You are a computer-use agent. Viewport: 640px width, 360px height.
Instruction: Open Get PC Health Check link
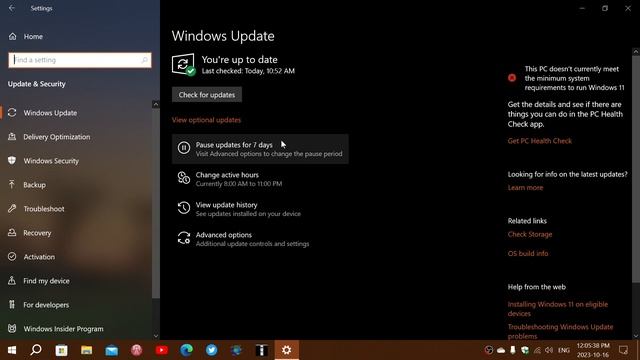click(x=540, y=141)
